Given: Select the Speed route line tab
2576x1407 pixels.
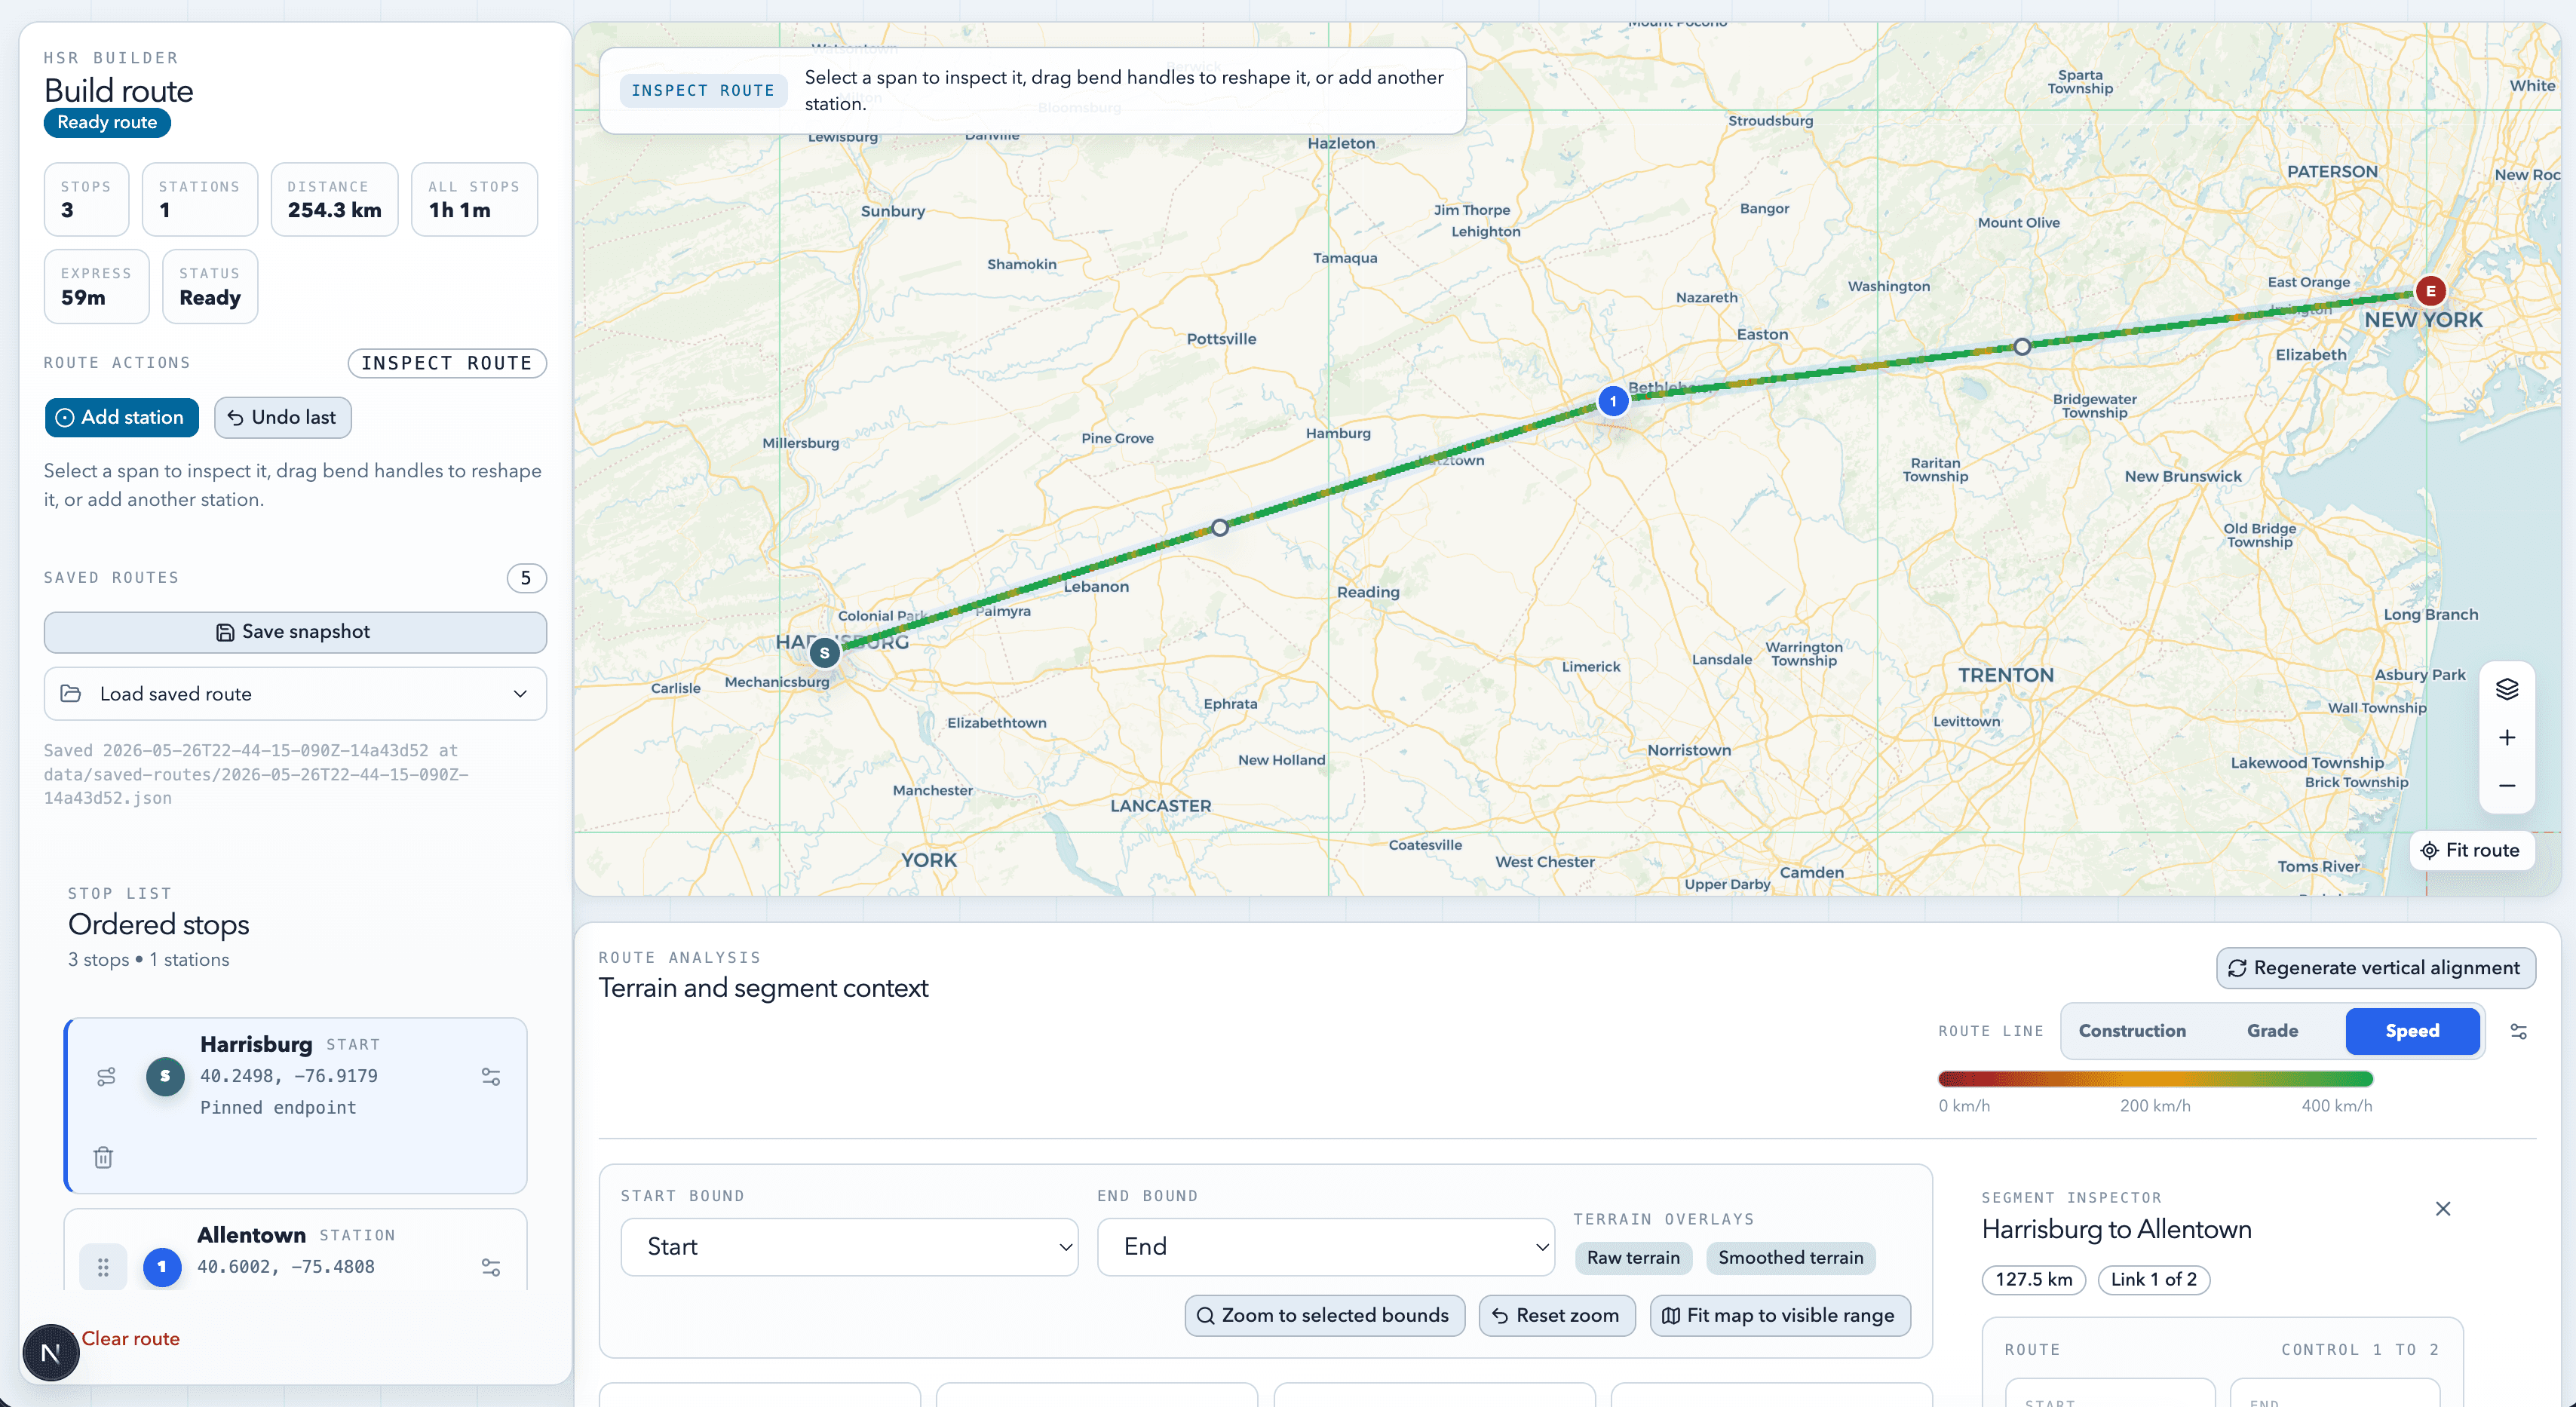Looking at the screenshot, I should click(2412, 1031).
